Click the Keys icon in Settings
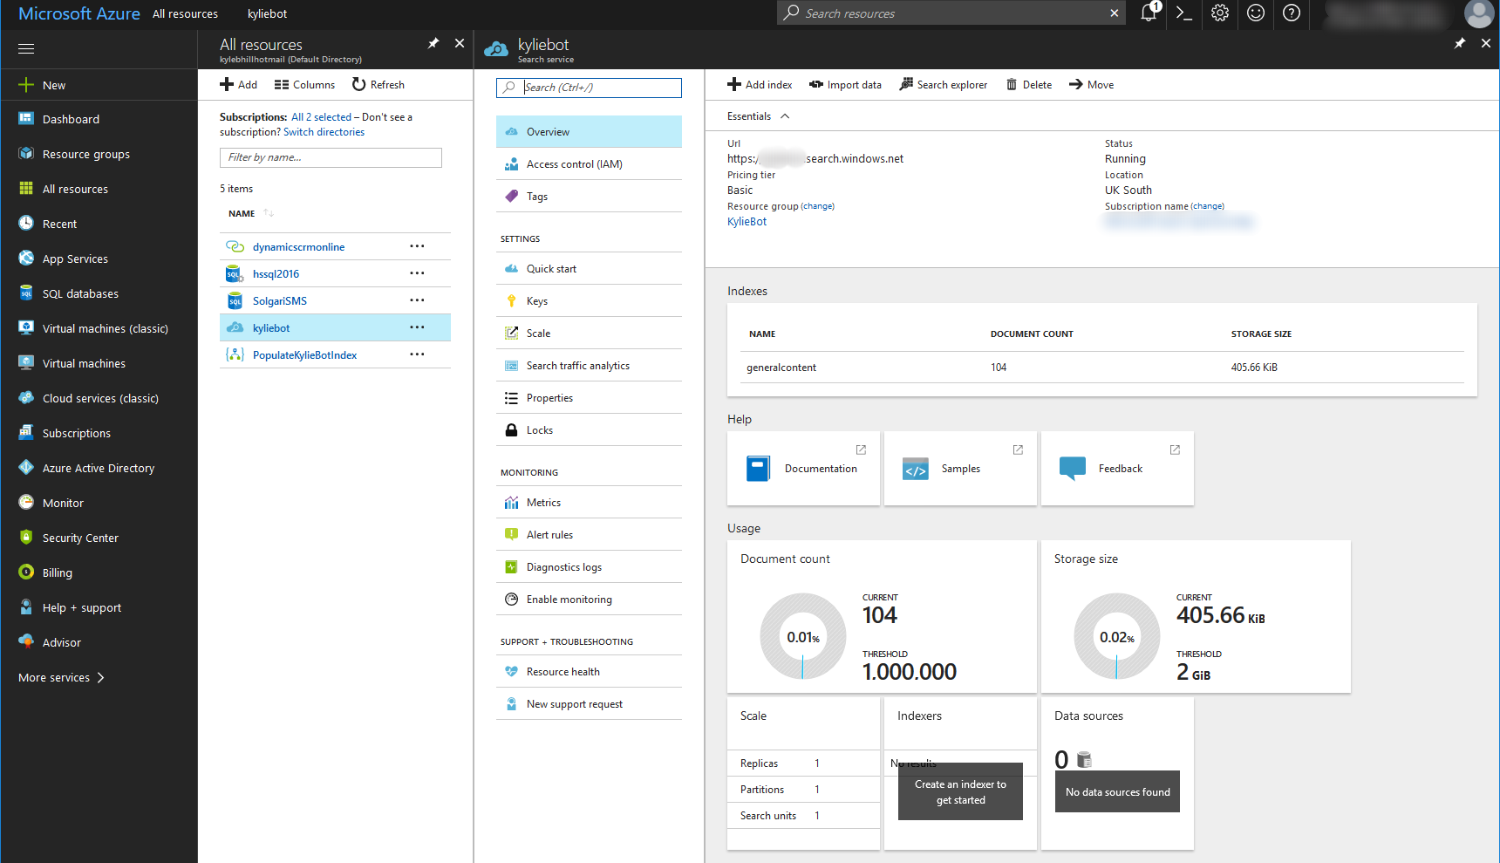Image resolution: width=1500 pixels, height=863 pixels. pos(511,301)
